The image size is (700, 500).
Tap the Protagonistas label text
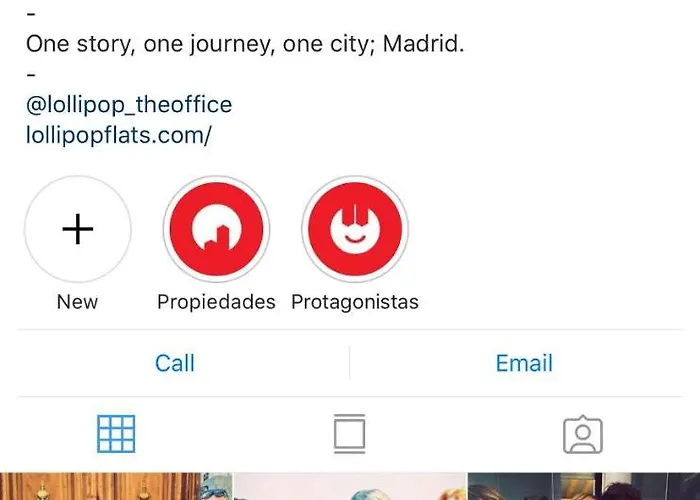(x=355, y=302)
